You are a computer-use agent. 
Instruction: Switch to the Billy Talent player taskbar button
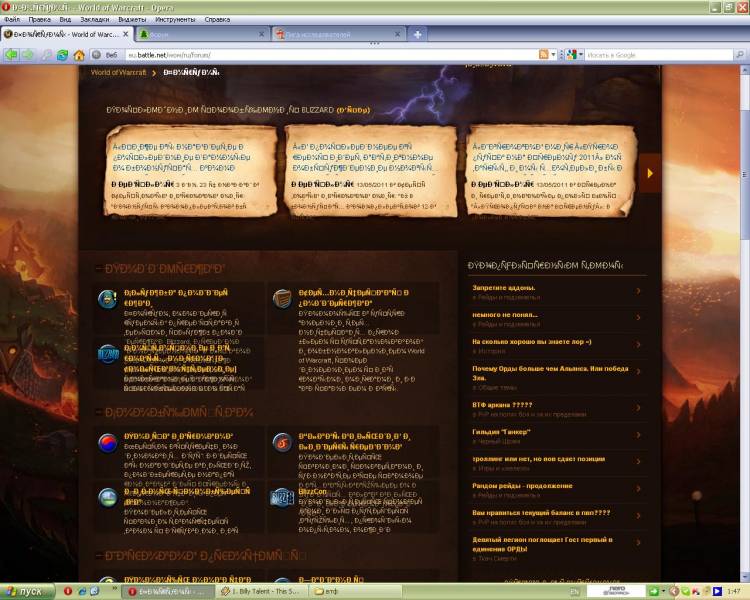pyautogui.click(x=262, y=591)
